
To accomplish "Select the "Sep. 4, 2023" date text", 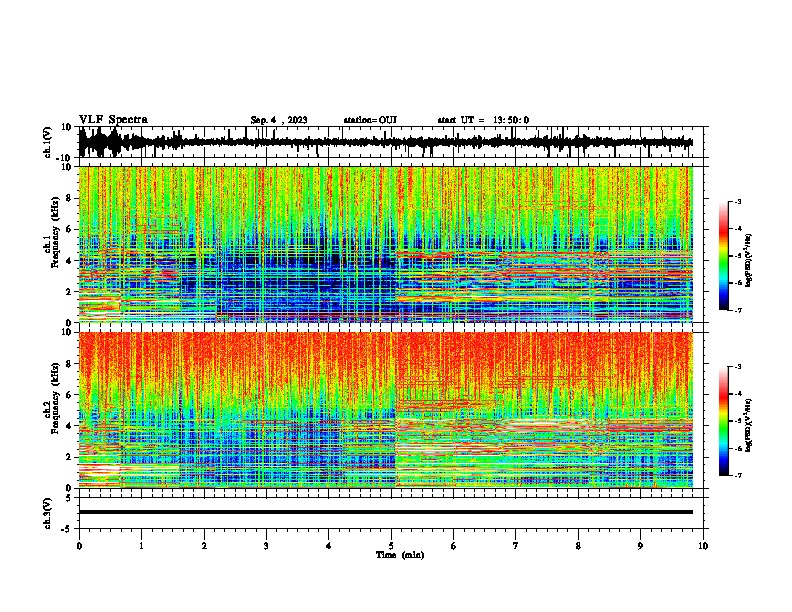I will tap(279, 120).
